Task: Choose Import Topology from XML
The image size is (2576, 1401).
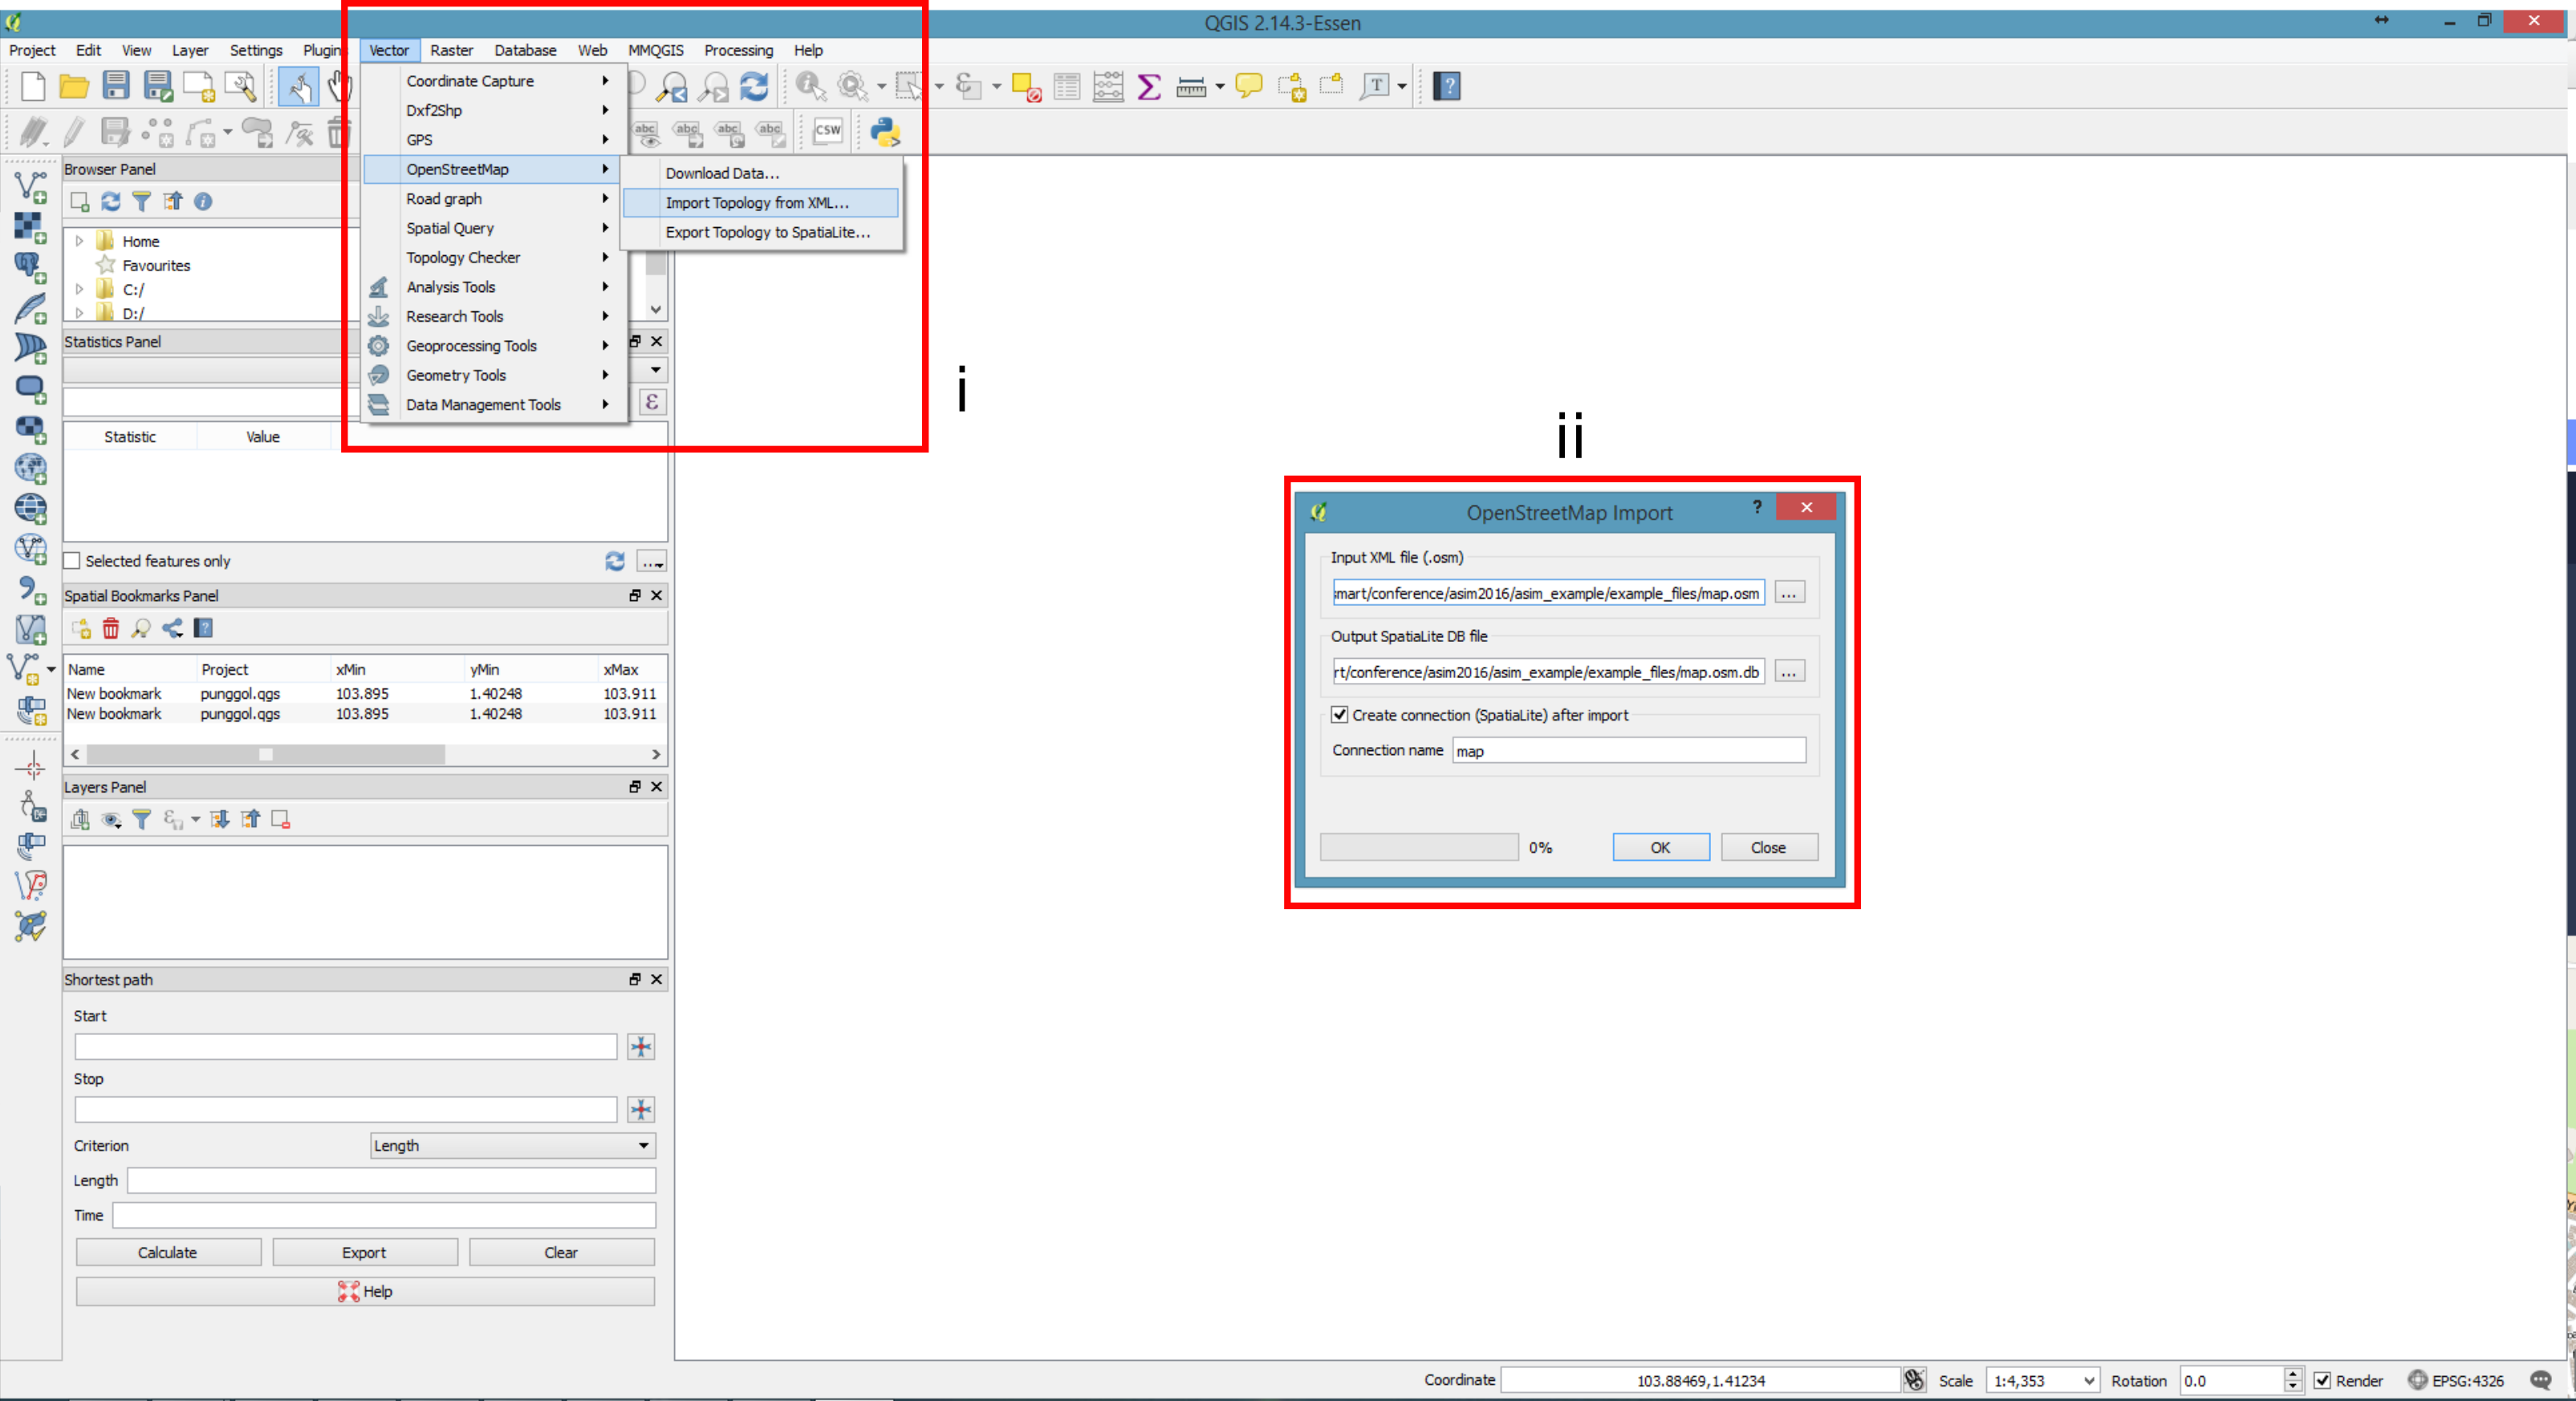Action: point(760,203)
